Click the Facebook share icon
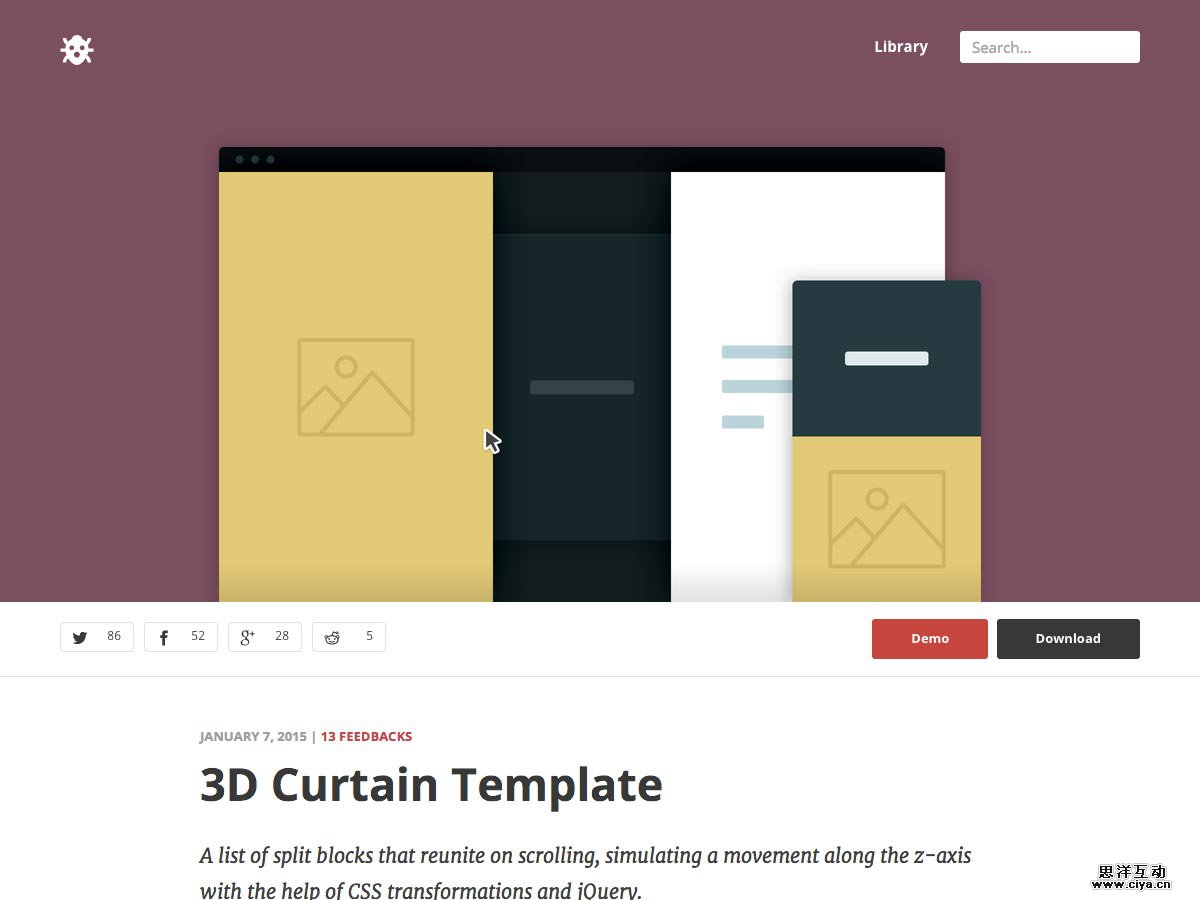This screenshot has width=1200, height=900. [163, 636]
